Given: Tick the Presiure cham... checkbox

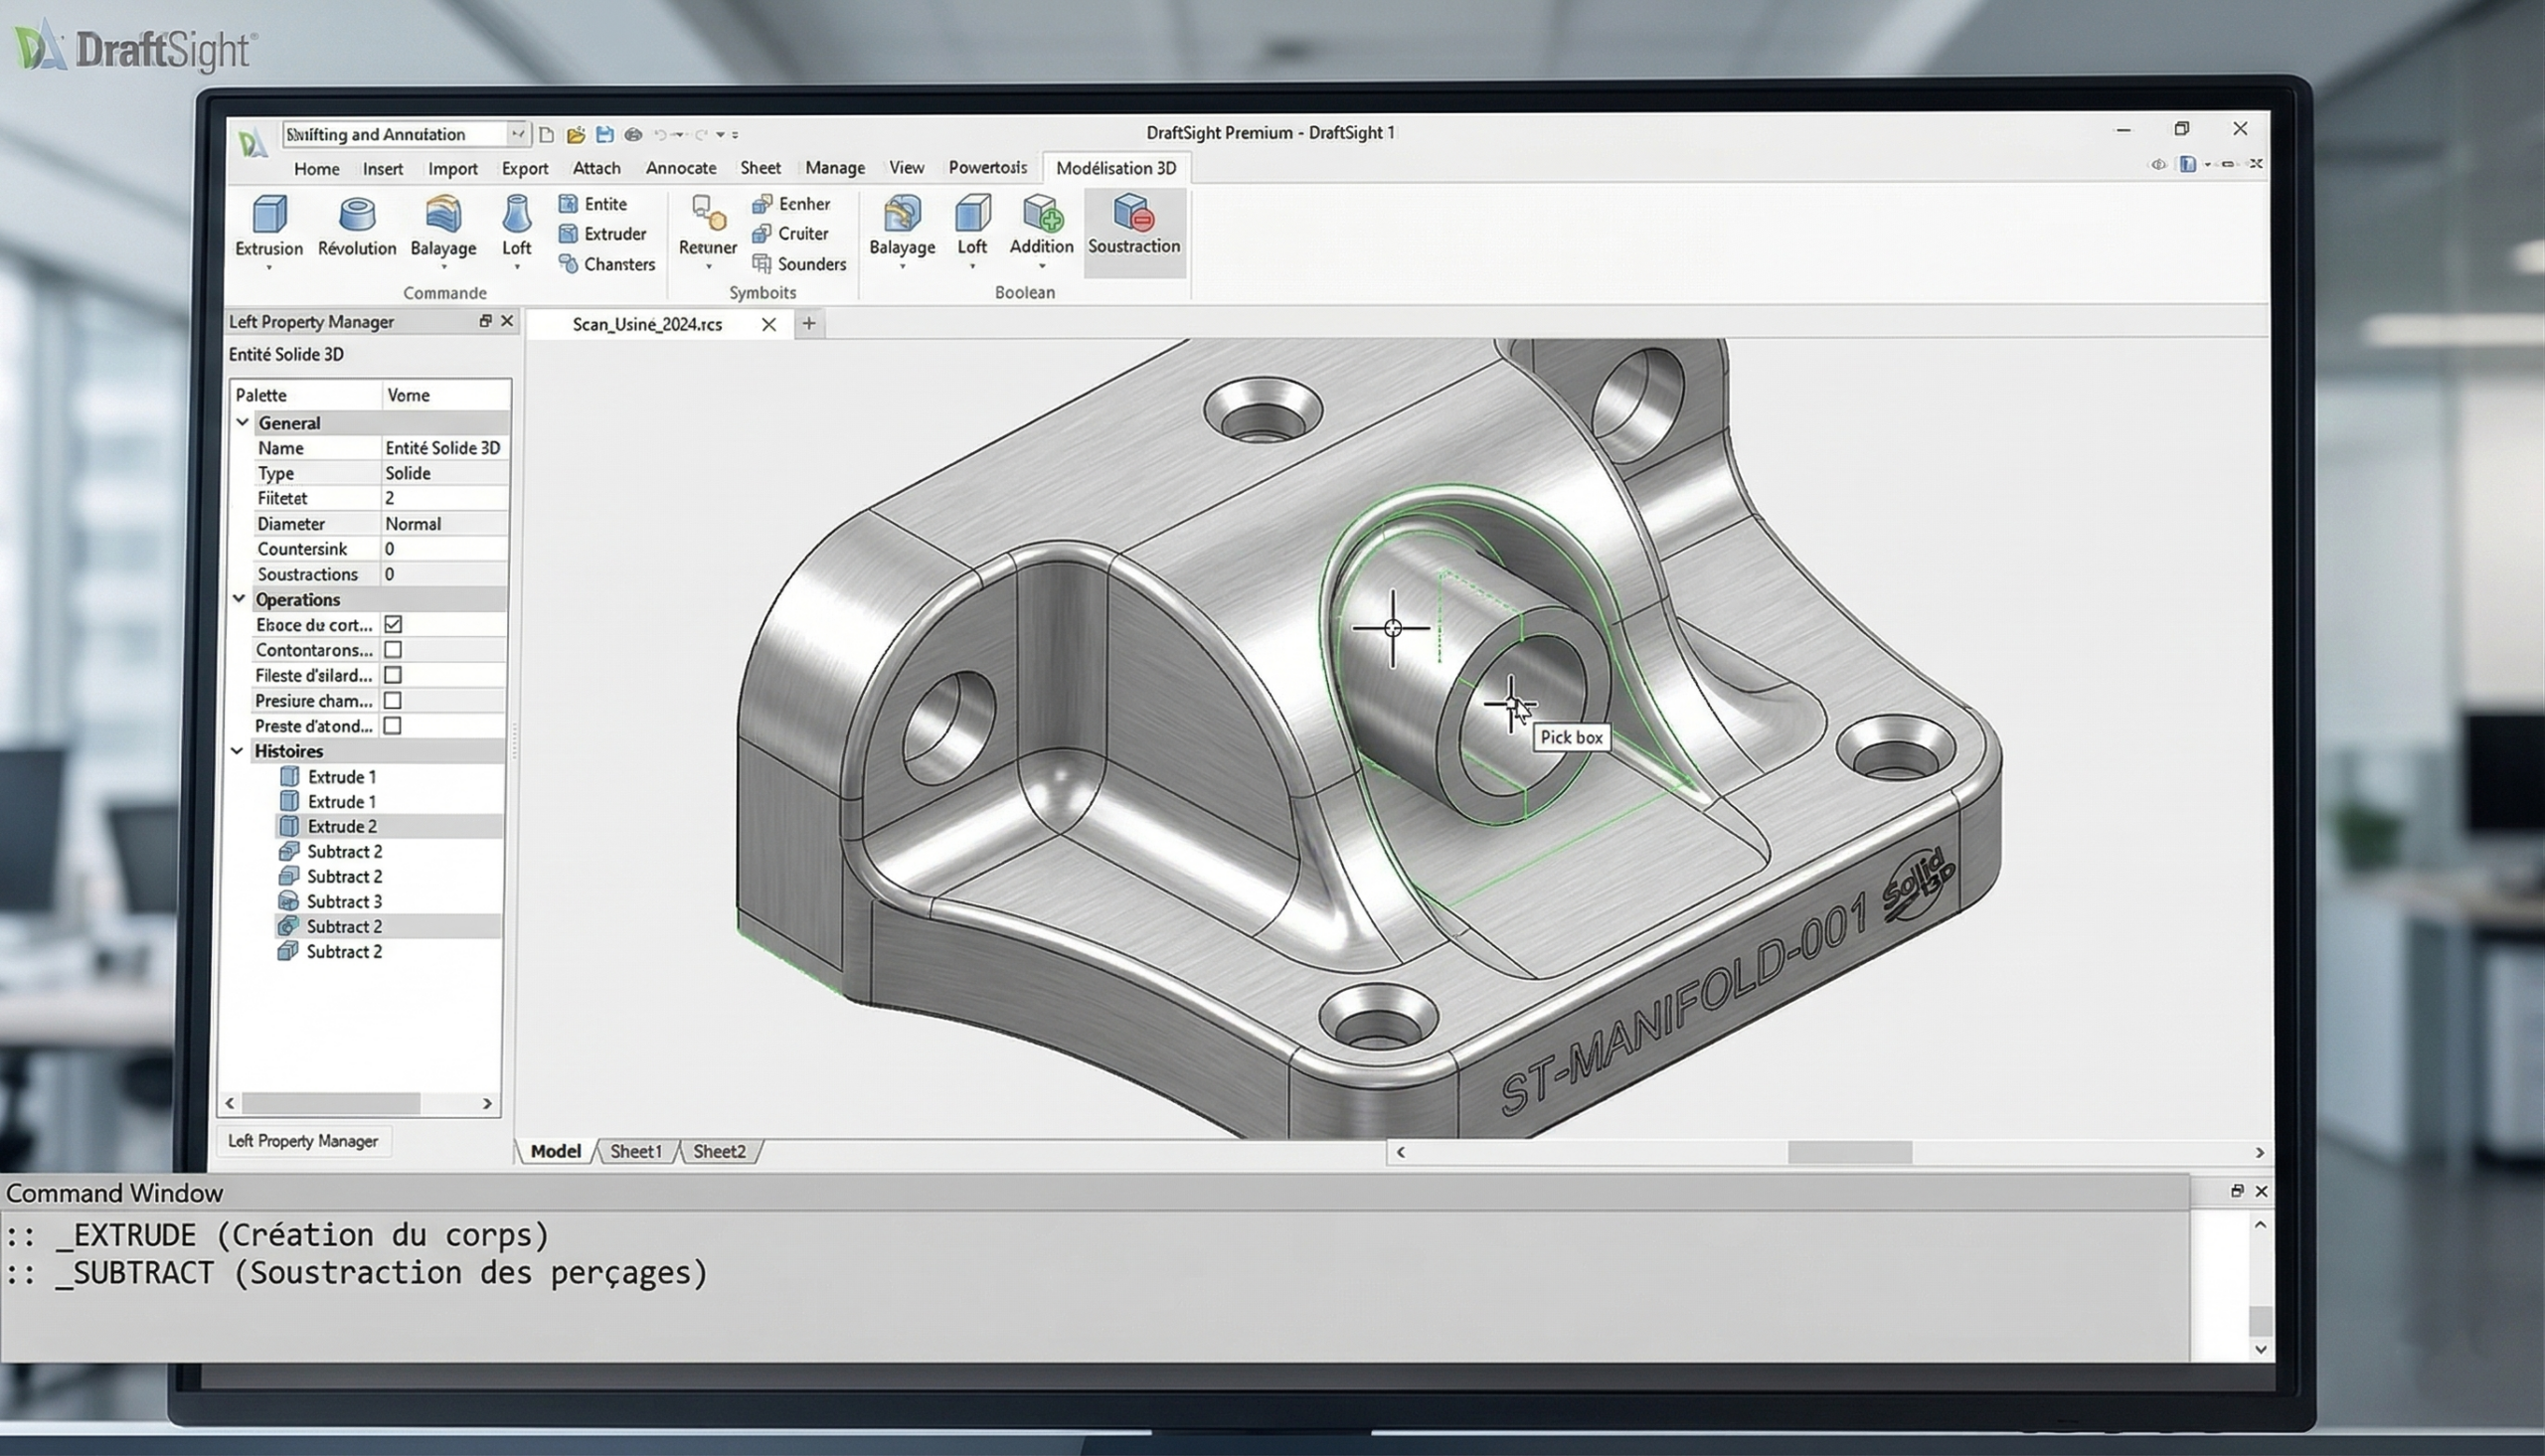Looking at the screenshot, I should (393, 701).
